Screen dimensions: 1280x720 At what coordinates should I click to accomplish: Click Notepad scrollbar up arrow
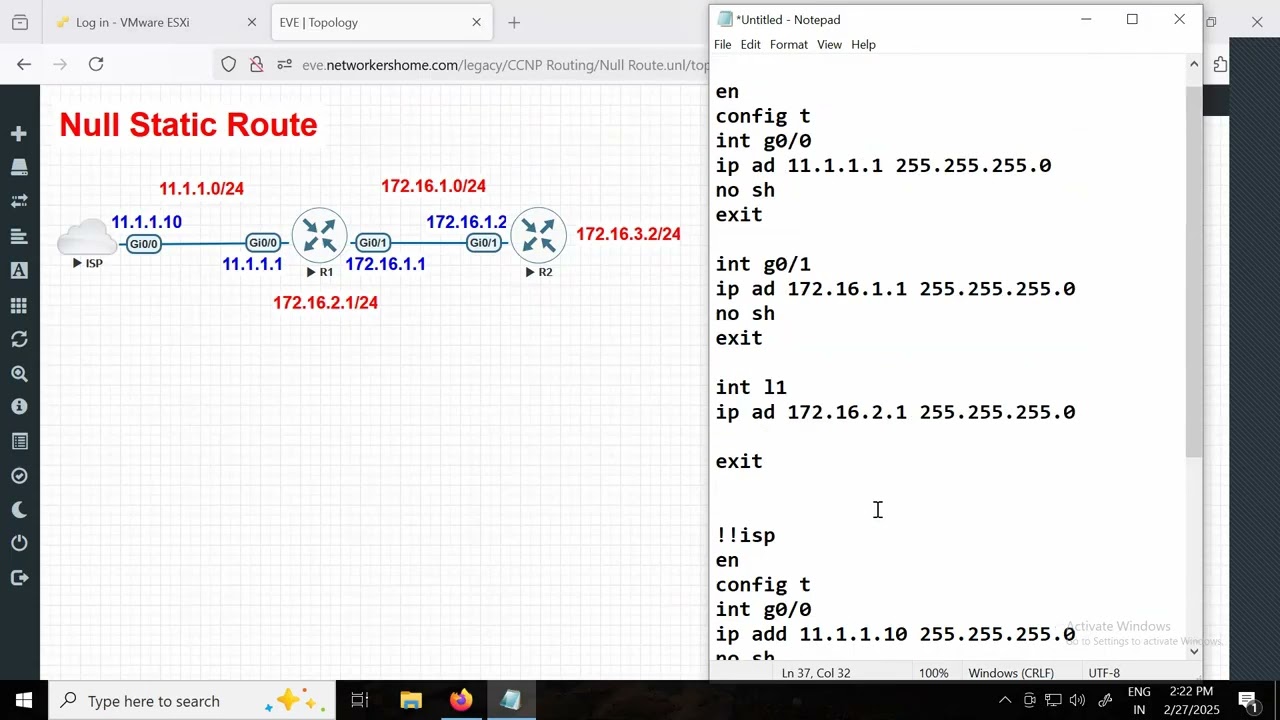[1194, 65]
